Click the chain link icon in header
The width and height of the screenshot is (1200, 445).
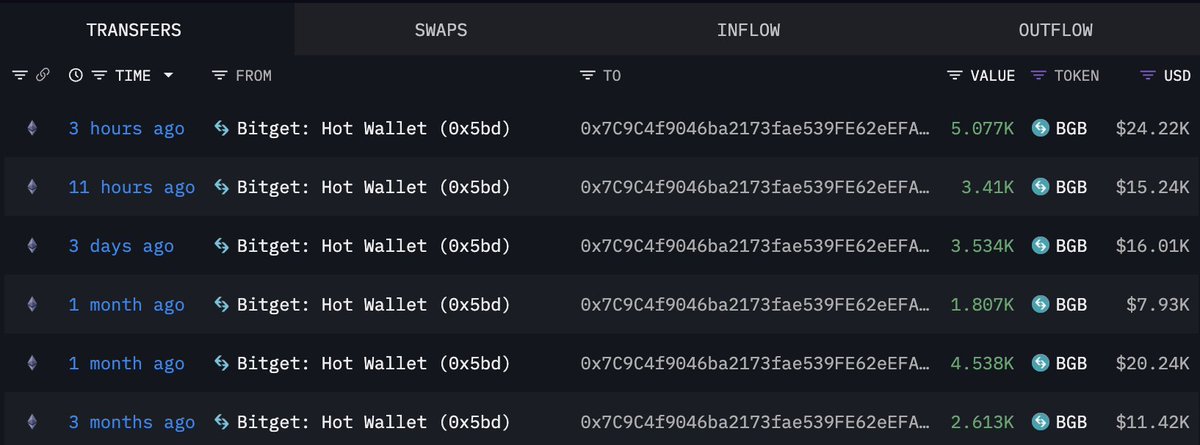pos(43,75)
